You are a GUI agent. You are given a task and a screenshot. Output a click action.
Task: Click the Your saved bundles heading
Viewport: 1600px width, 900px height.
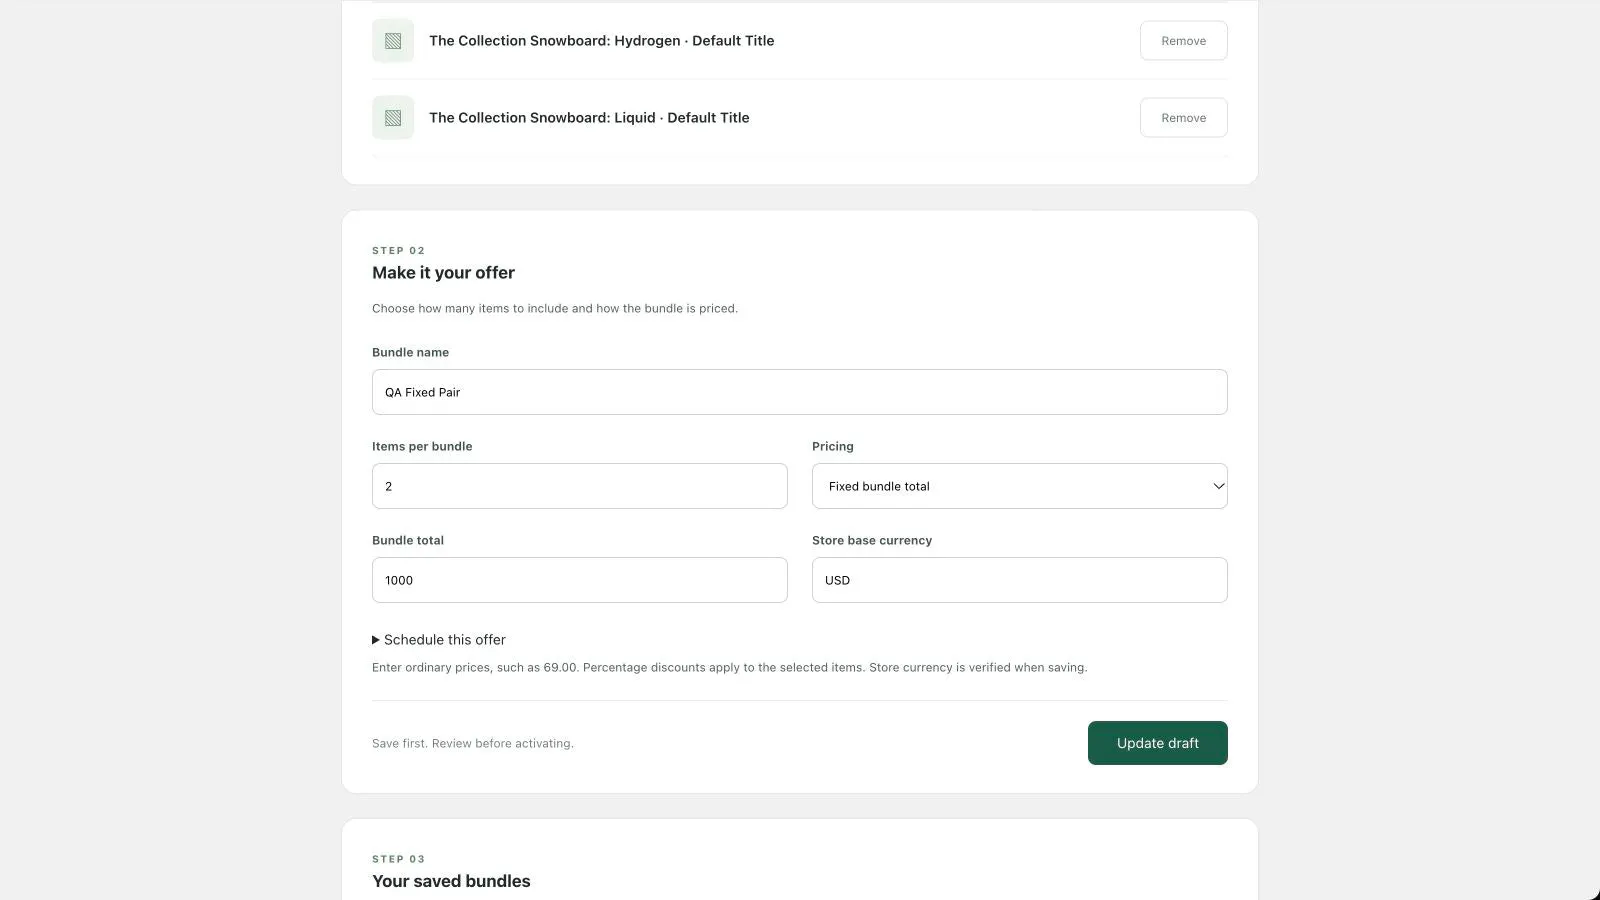tap(451, 881)
